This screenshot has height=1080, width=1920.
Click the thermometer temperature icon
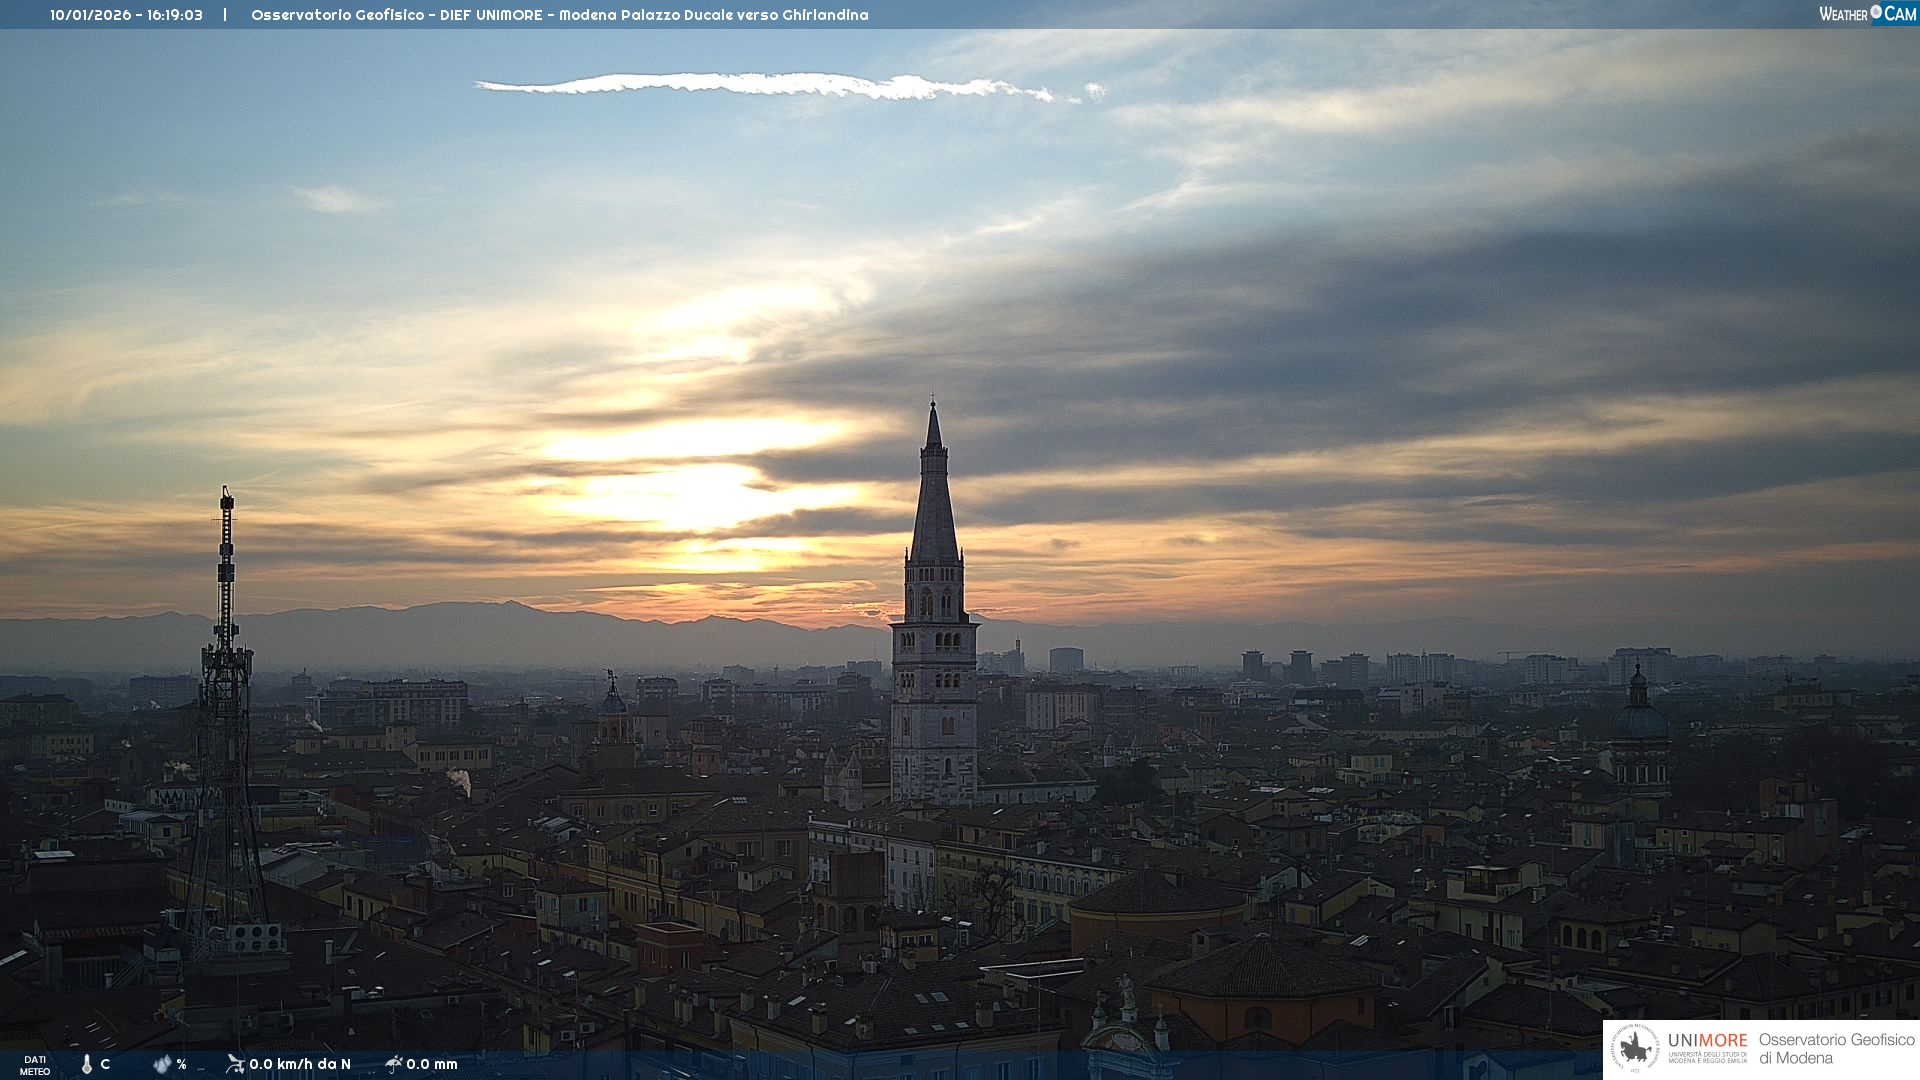(x=87, y=1064)
